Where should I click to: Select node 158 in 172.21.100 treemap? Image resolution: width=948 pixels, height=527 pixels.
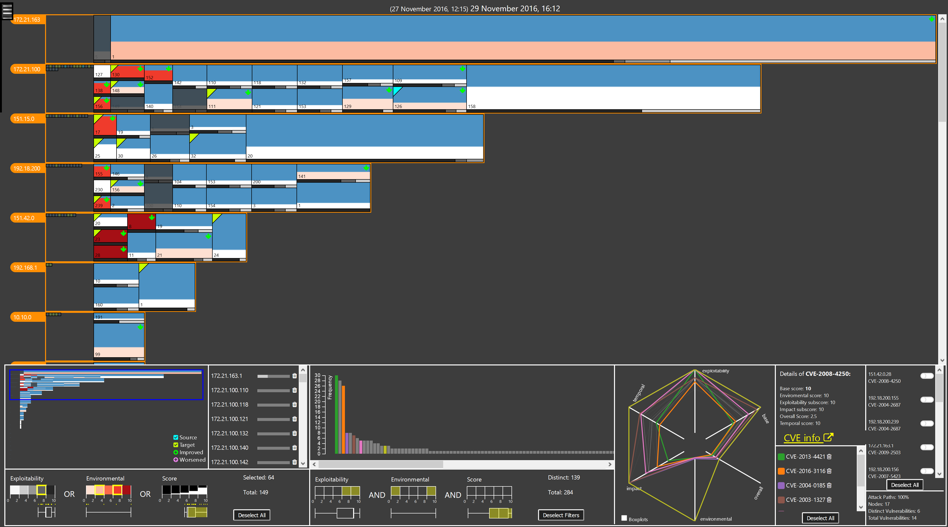614,88
